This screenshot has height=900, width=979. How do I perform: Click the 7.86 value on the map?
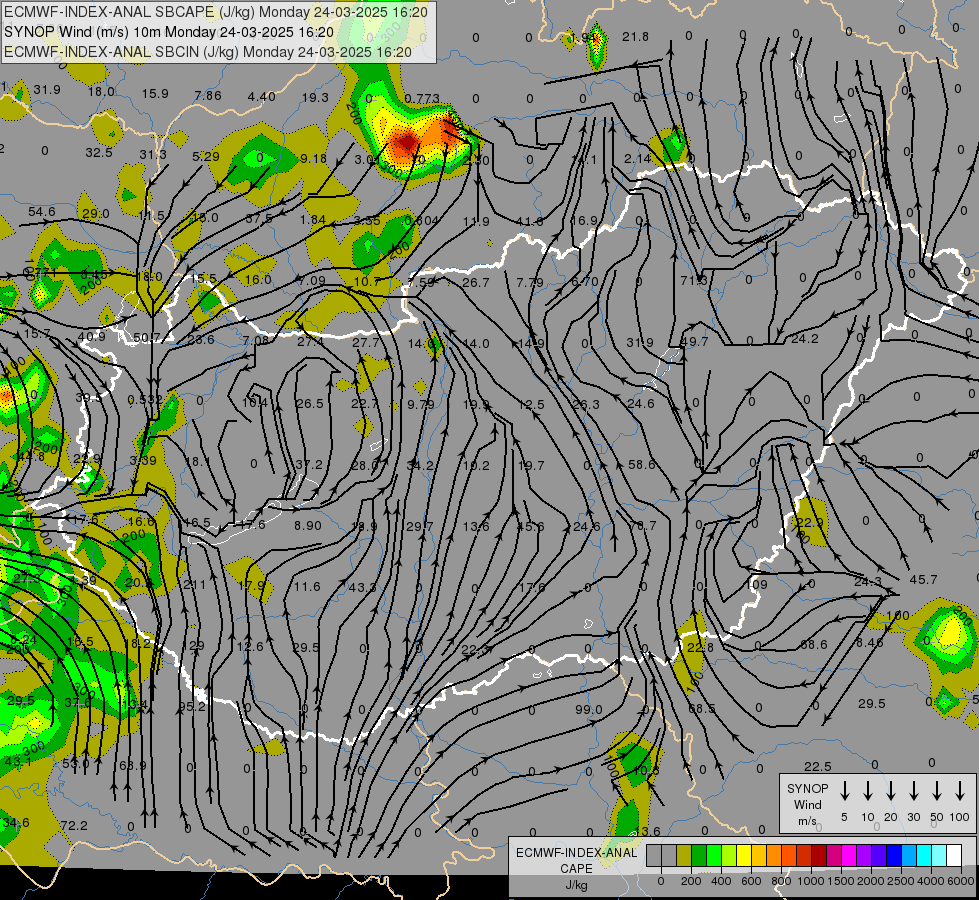[208, 95]
